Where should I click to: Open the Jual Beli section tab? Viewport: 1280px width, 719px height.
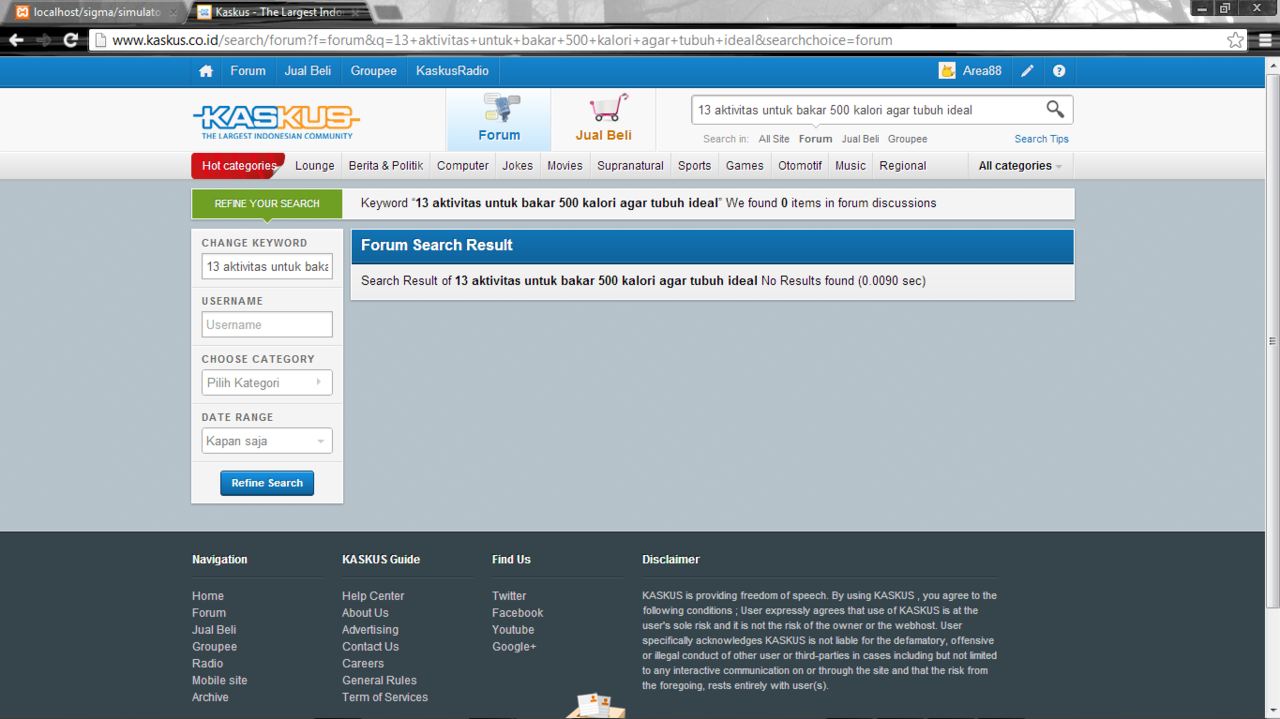tap(603, 119)
